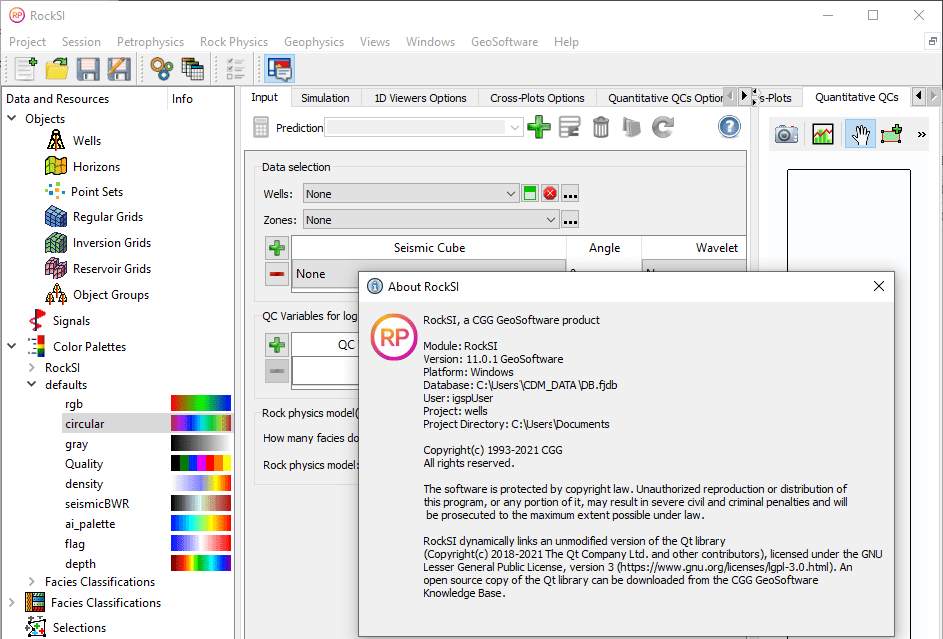The height and width of the screenshot is (639, 943).
Task: Click the green select-all wells icon
Action: click(x=530, y=194)
